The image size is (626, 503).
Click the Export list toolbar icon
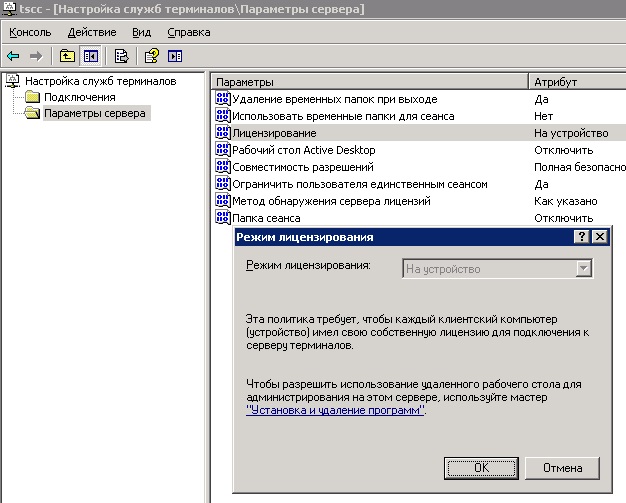[x=121, y=56]
